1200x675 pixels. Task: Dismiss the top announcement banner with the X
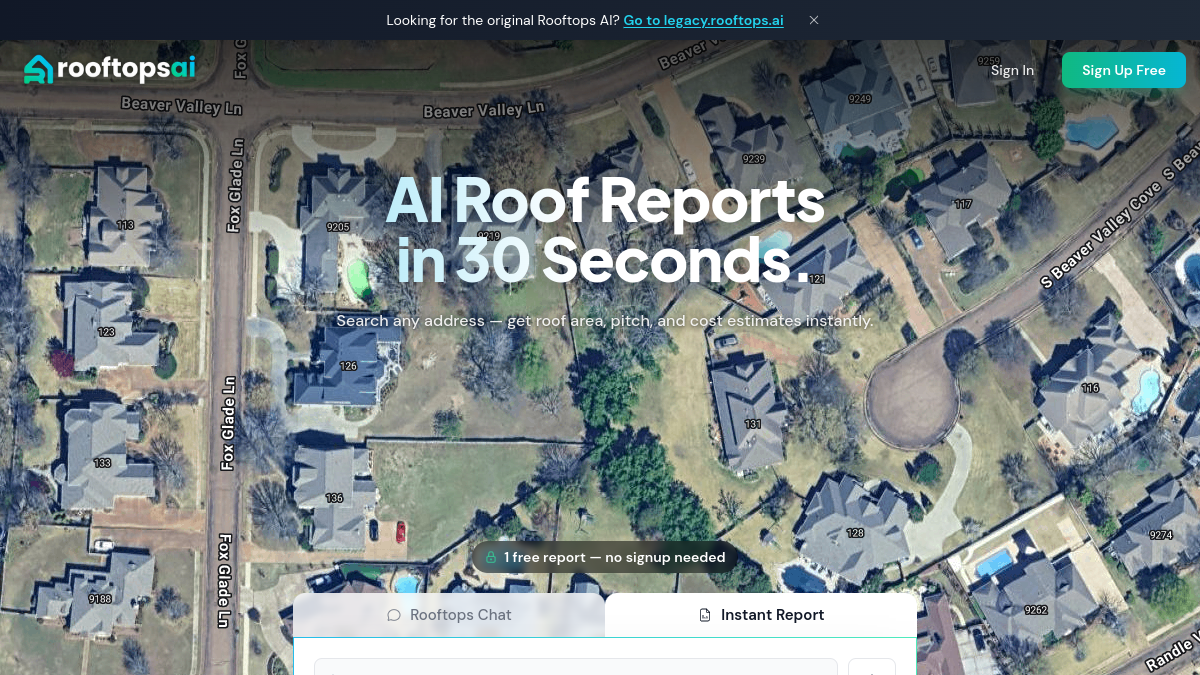pos(814,20)
